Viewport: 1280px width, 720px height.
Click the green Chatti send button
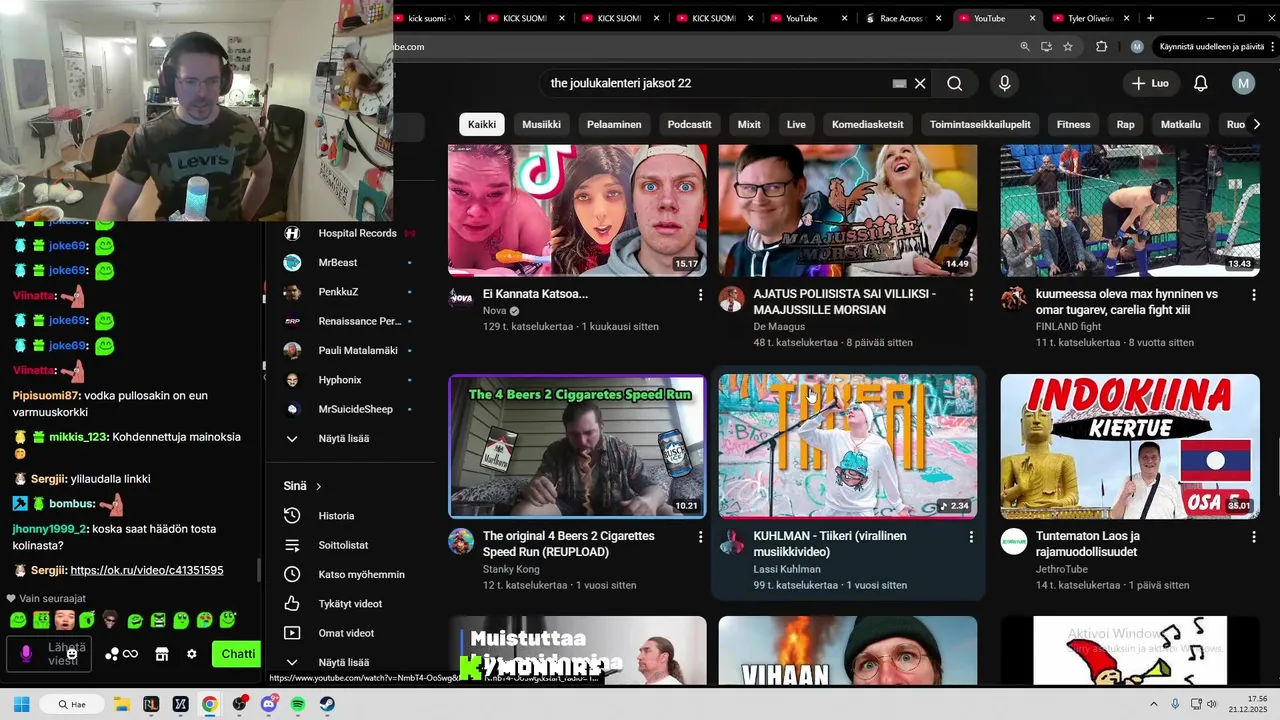click(238, 654)
